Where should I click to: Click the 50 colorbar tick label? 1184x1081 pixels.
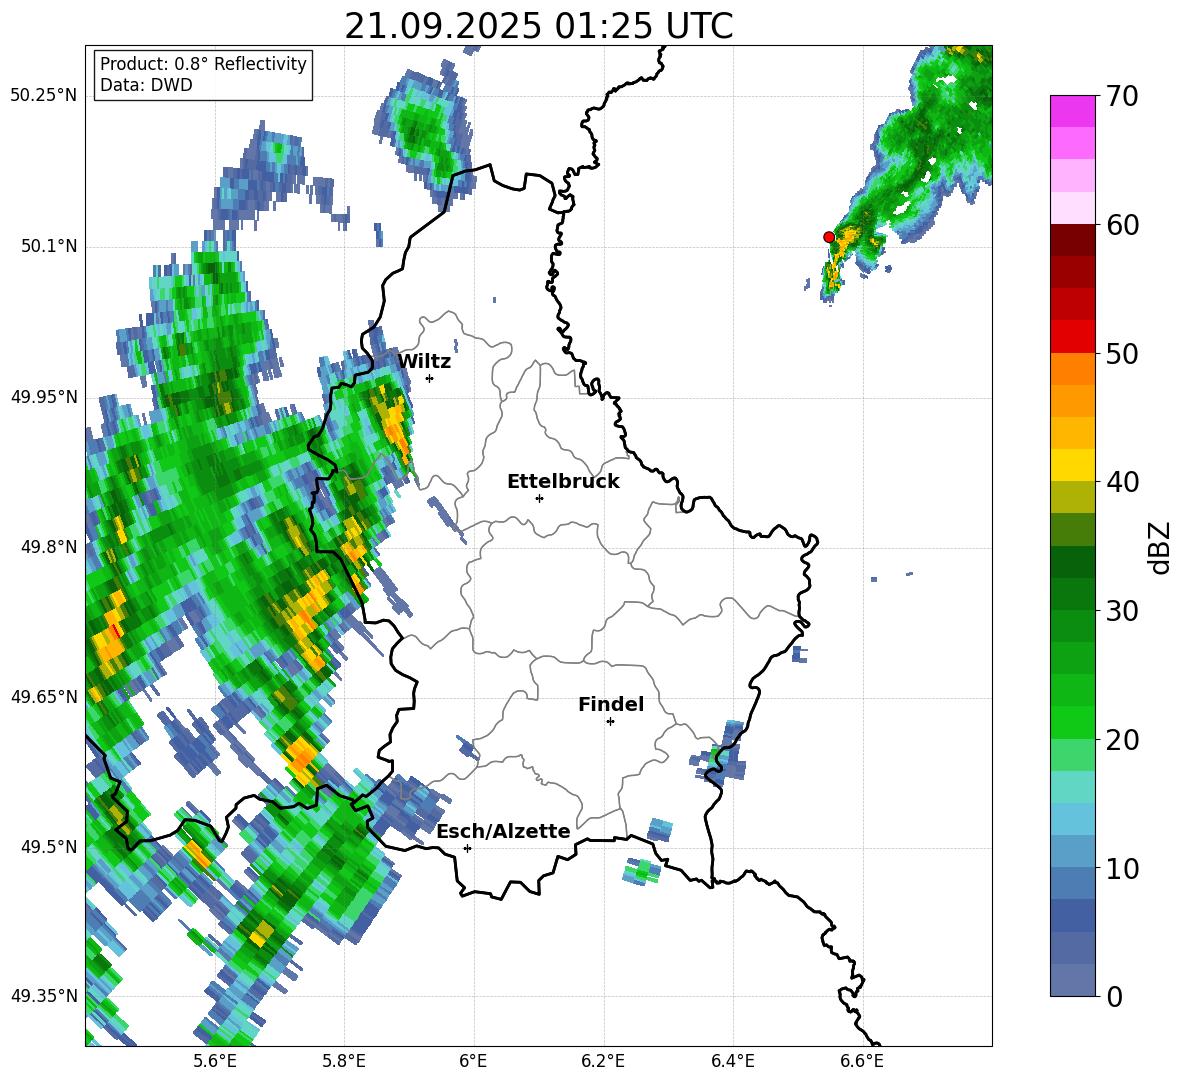point(1122,354)
